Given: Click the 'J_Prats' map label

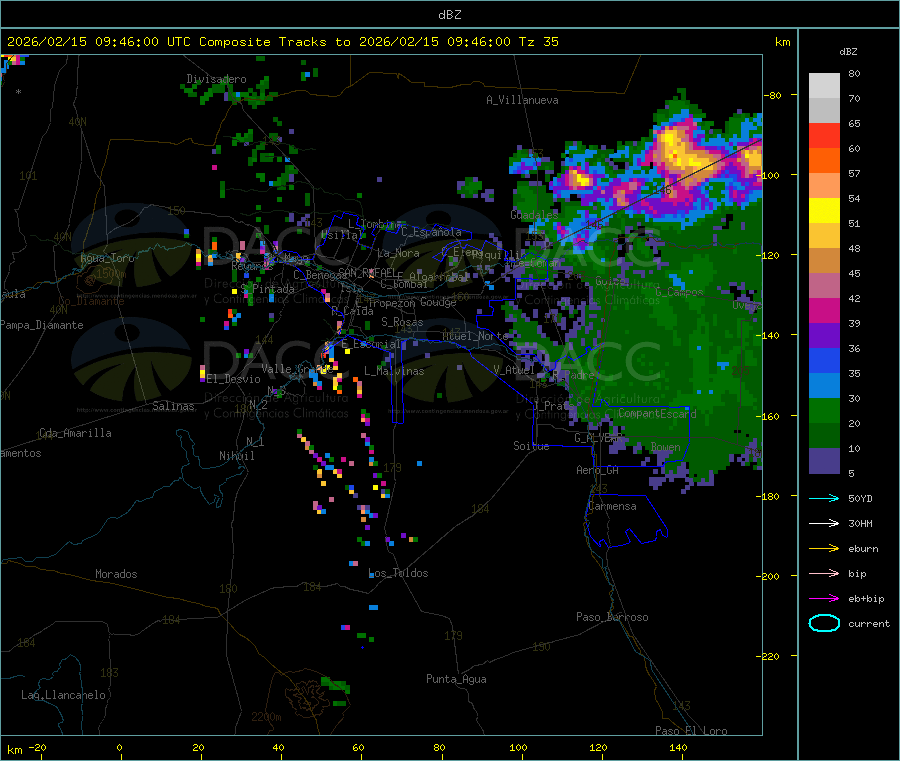Looking at the screenshot, I should pyautogui.click(x=553, y=405).
